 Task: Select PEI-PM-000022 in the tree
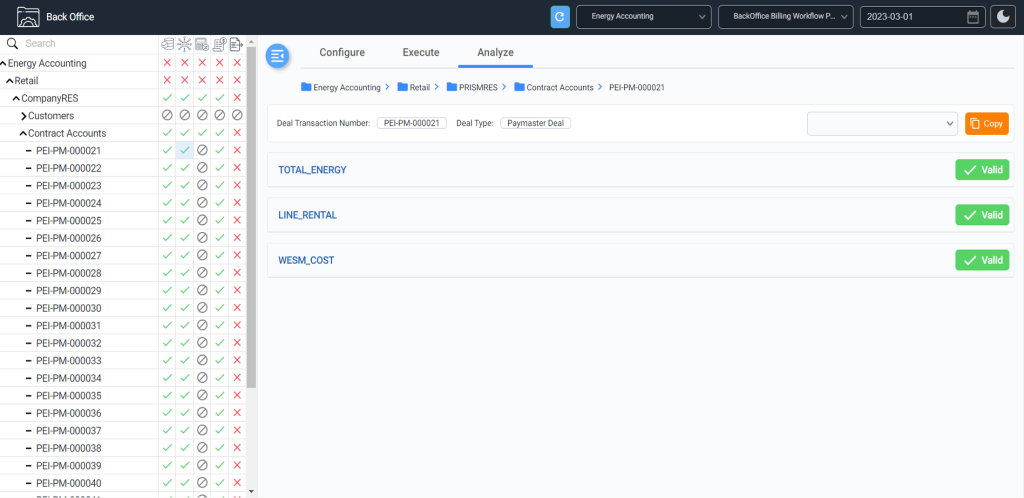(x=69, y=168)
